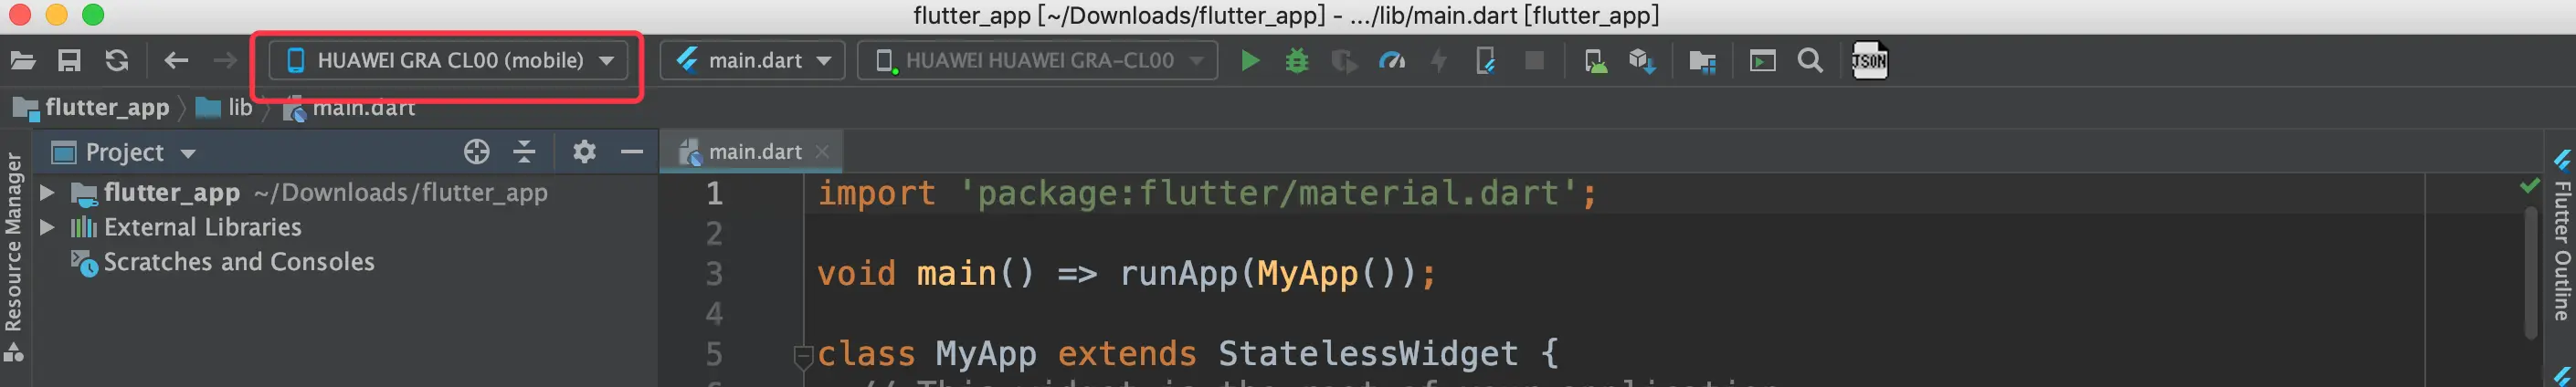Select Scratches and Consoles in project tree

point(239,262)
